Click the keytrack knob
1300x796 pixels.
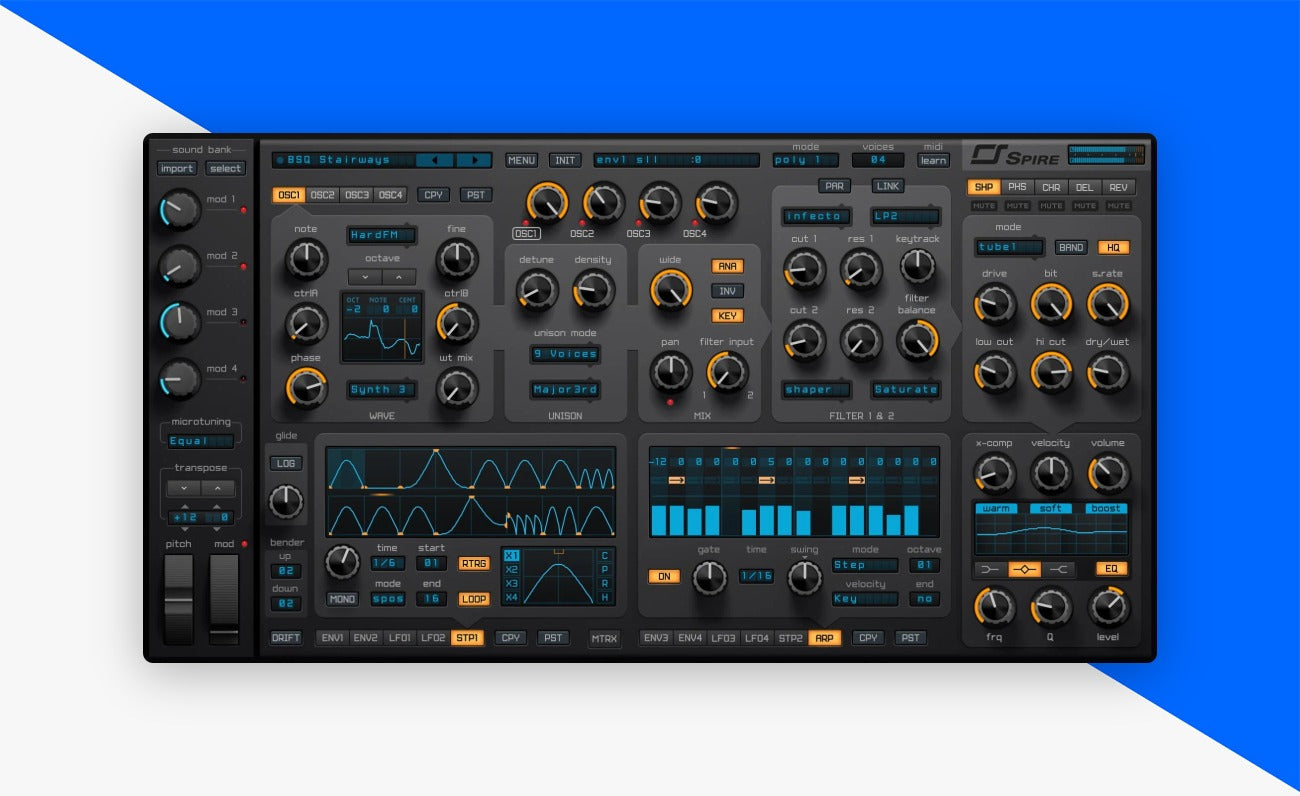tap(917, 266)
